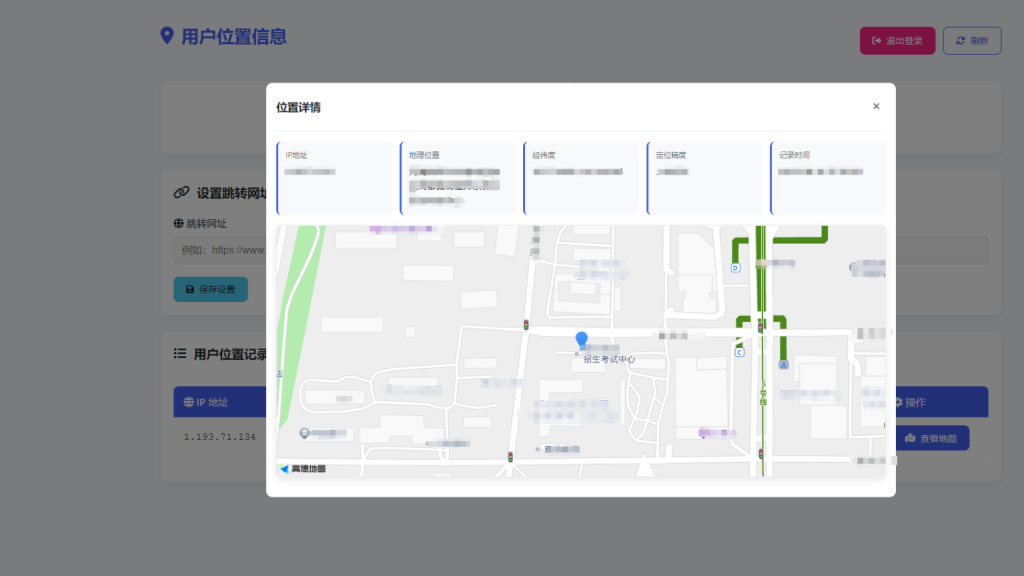Click the 经纬度 info card in the dialog
The width and height of the screenshot is (1024, 576).
click(x=581, y=177)
